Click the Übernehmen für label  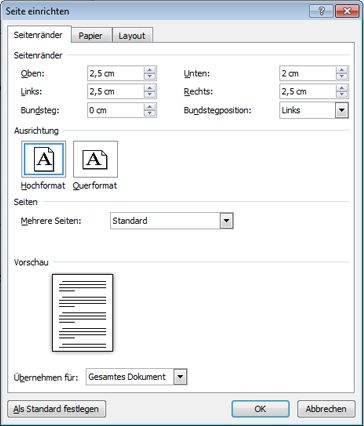46,377
